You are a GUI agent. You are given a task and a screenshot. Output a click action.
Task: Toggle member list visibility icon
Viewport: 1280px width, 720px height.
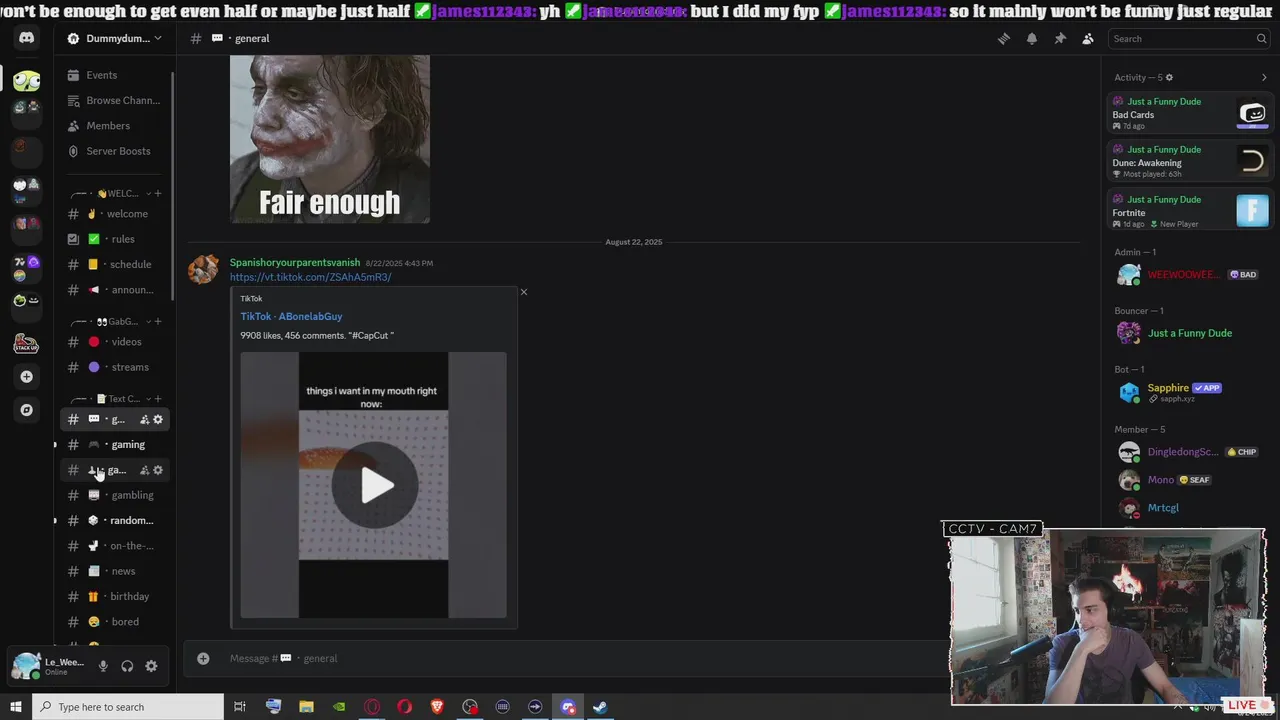(1088, 38)
